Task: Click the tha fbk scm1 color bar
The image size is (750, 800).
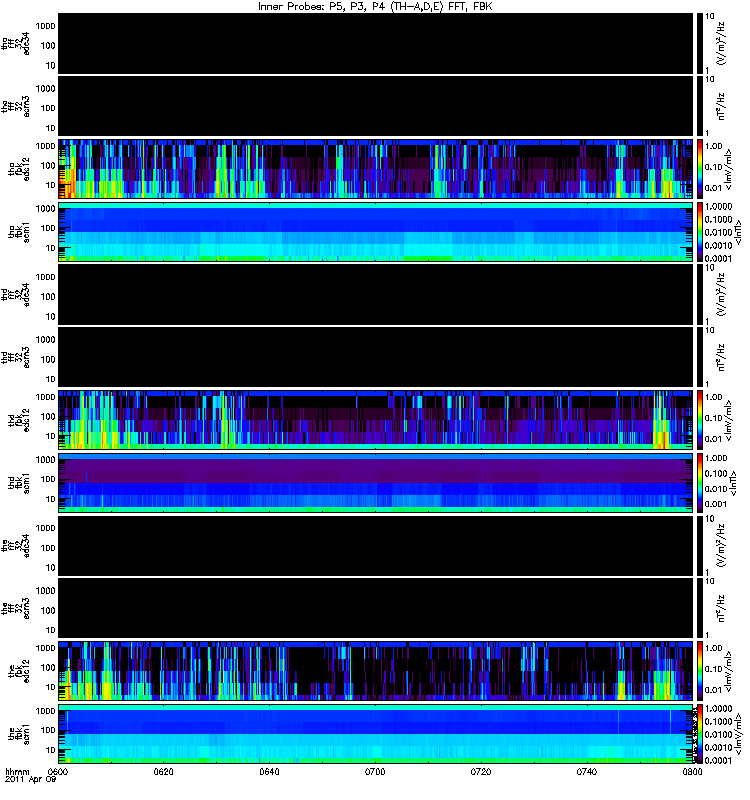Action: coord(700,232)
